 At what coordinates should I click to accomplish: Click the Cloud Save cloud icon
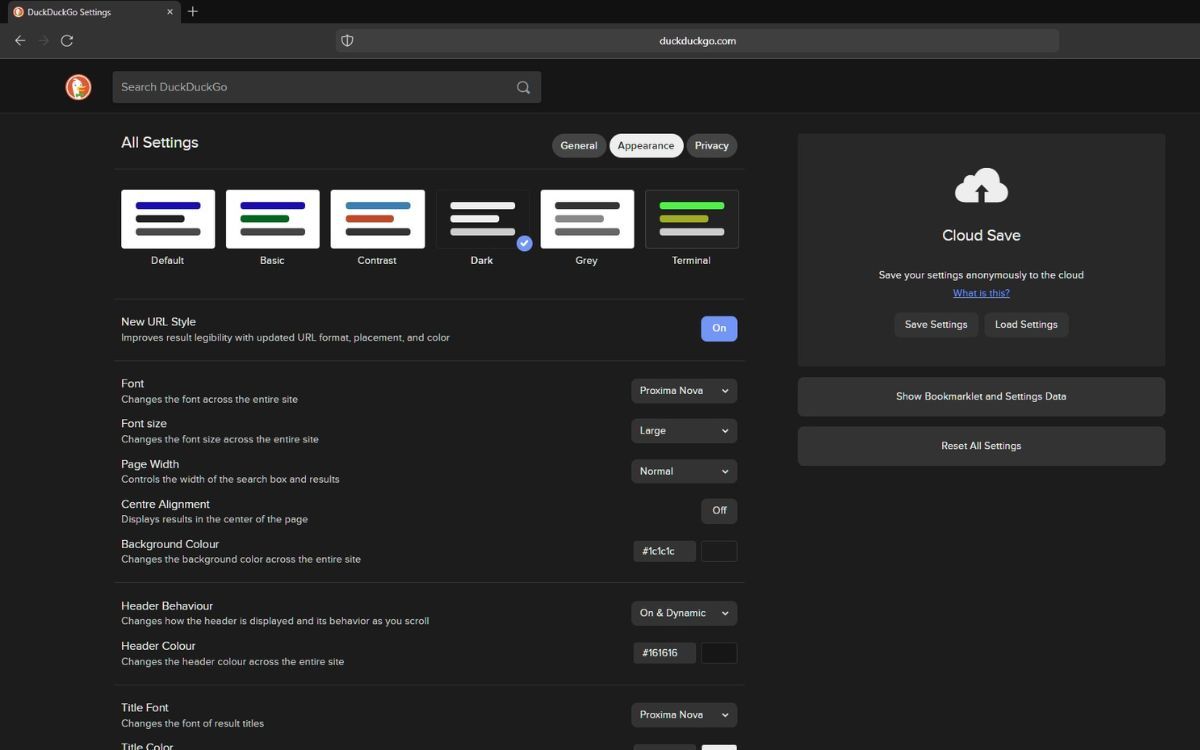click(980, 185)
